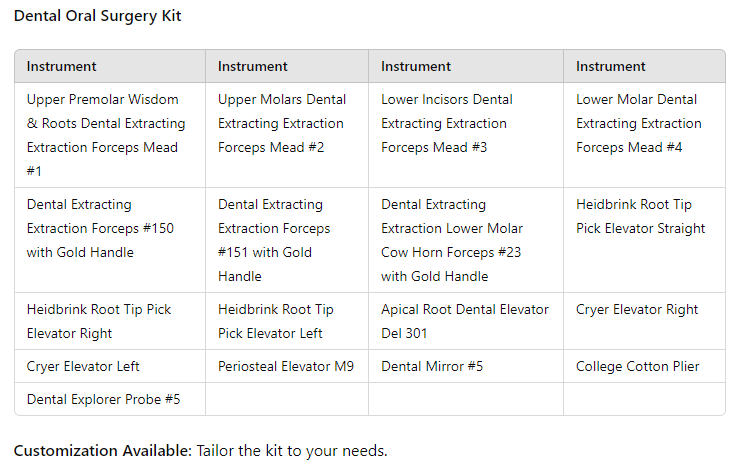Click Upper Molars Forceps Mead #2 cell
Image resolution: width=746 pixels, height=470 pixels.
[x=287, y=135]
